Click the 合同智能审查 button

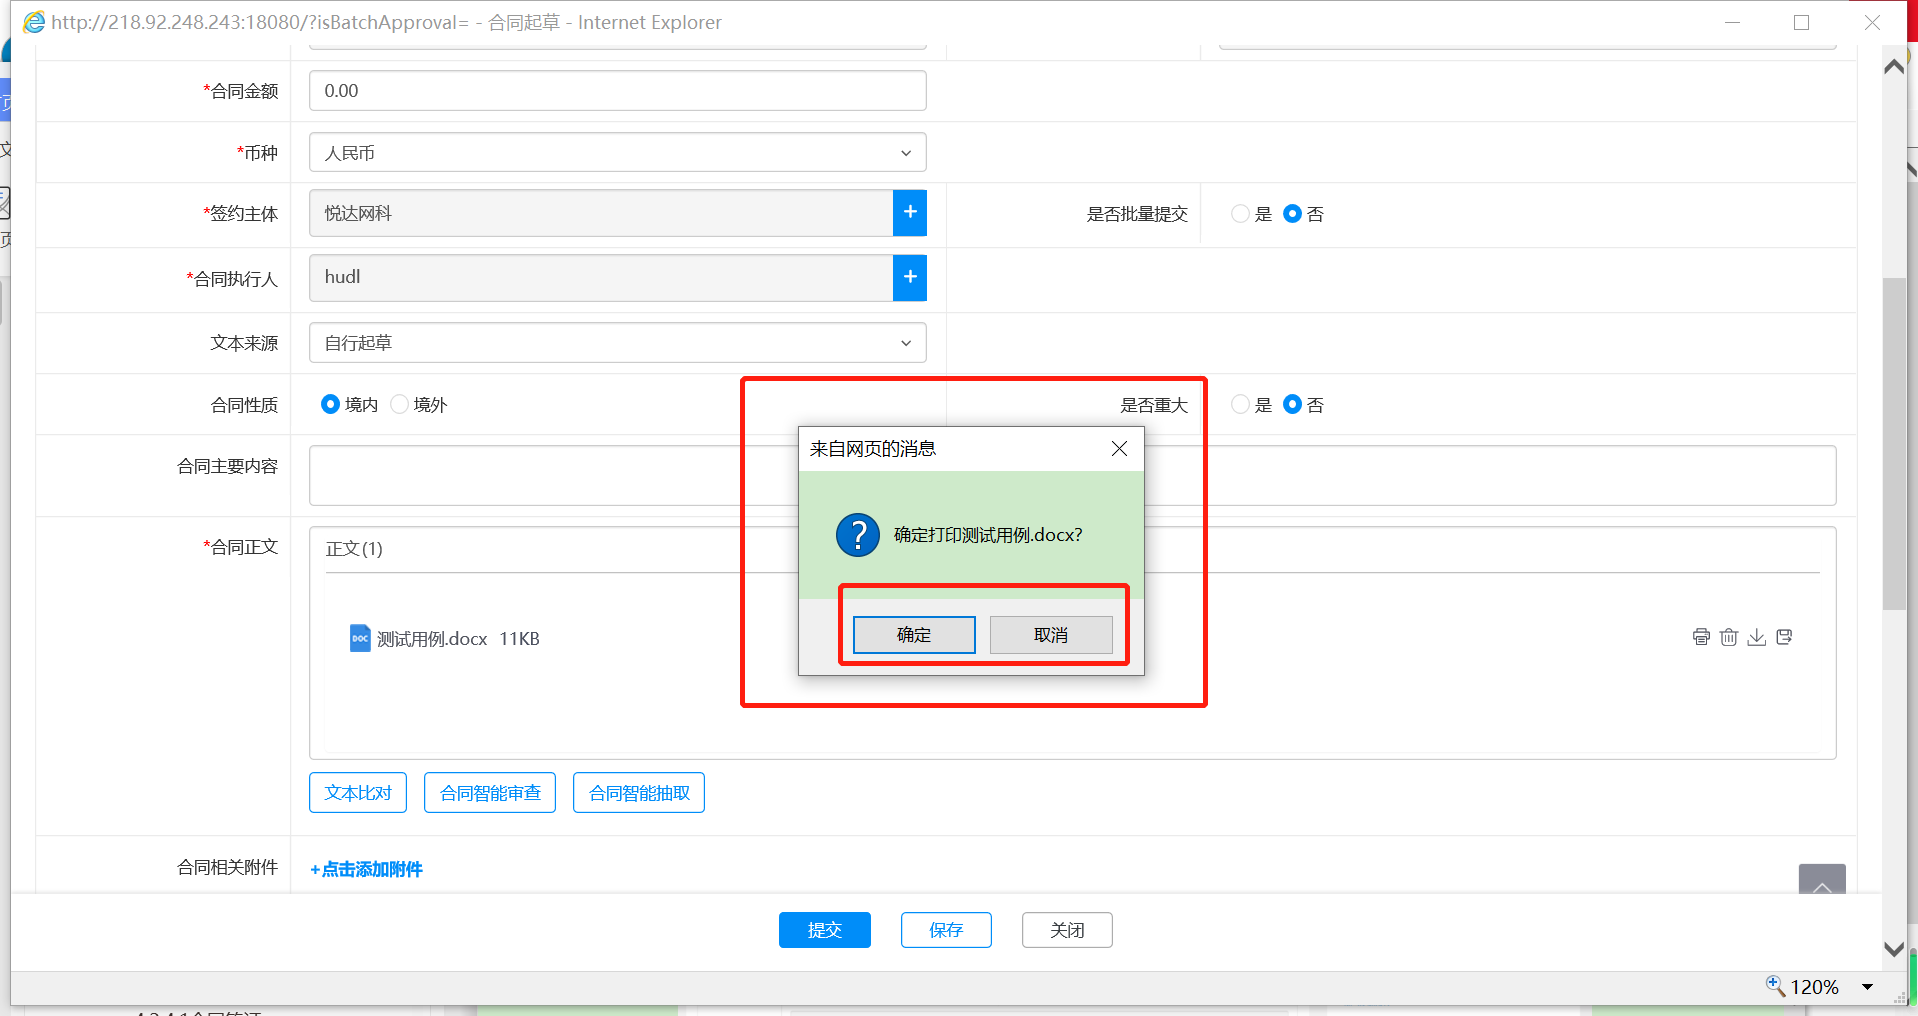tap(490, 793)
